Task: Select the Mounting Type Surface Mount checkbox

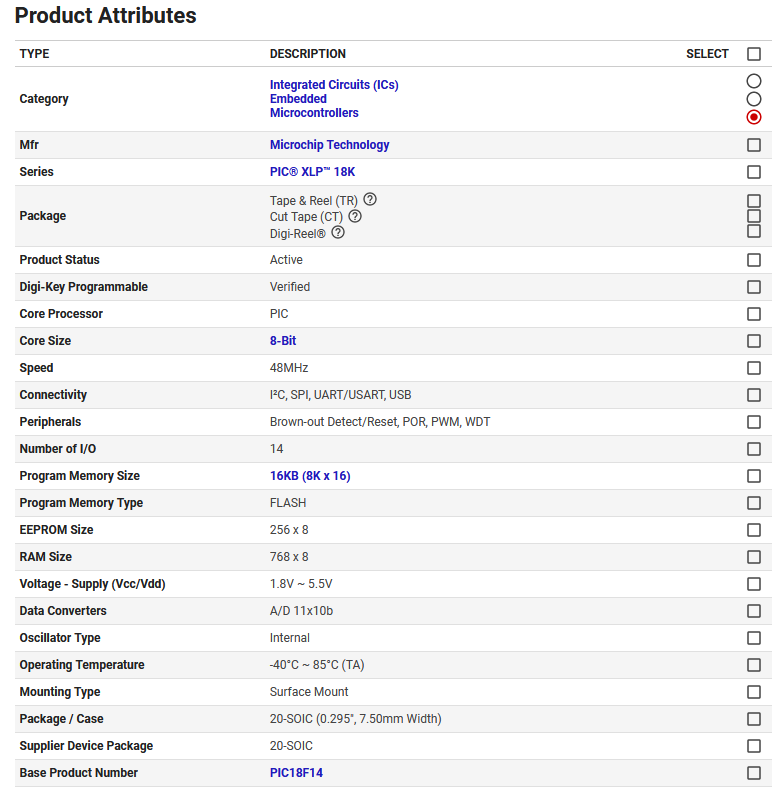Action: click(754, 692)
